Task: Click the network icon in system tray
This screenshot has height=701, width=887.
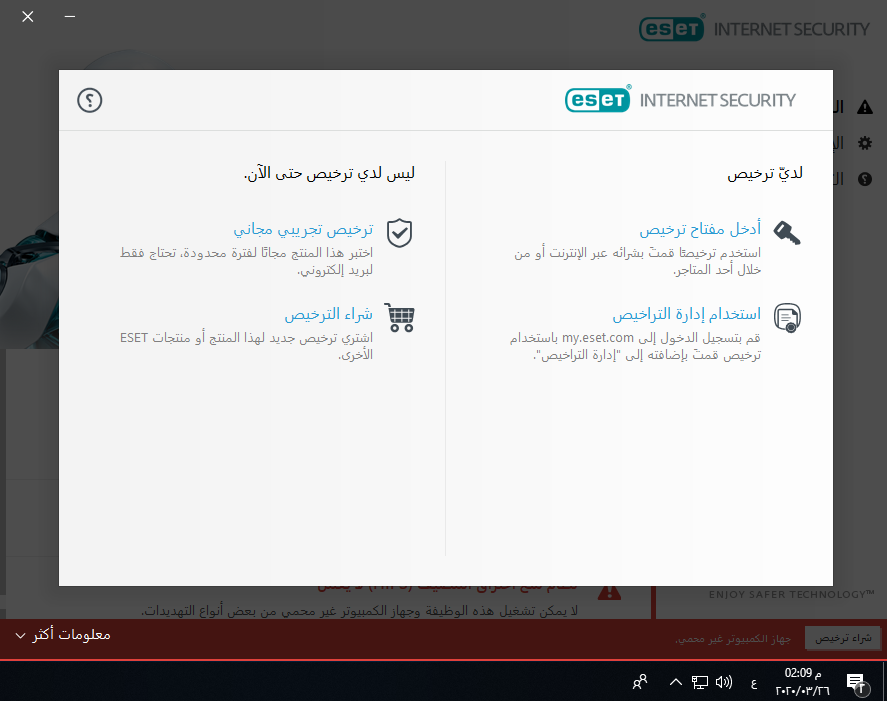Action: (x=700, y=682)
